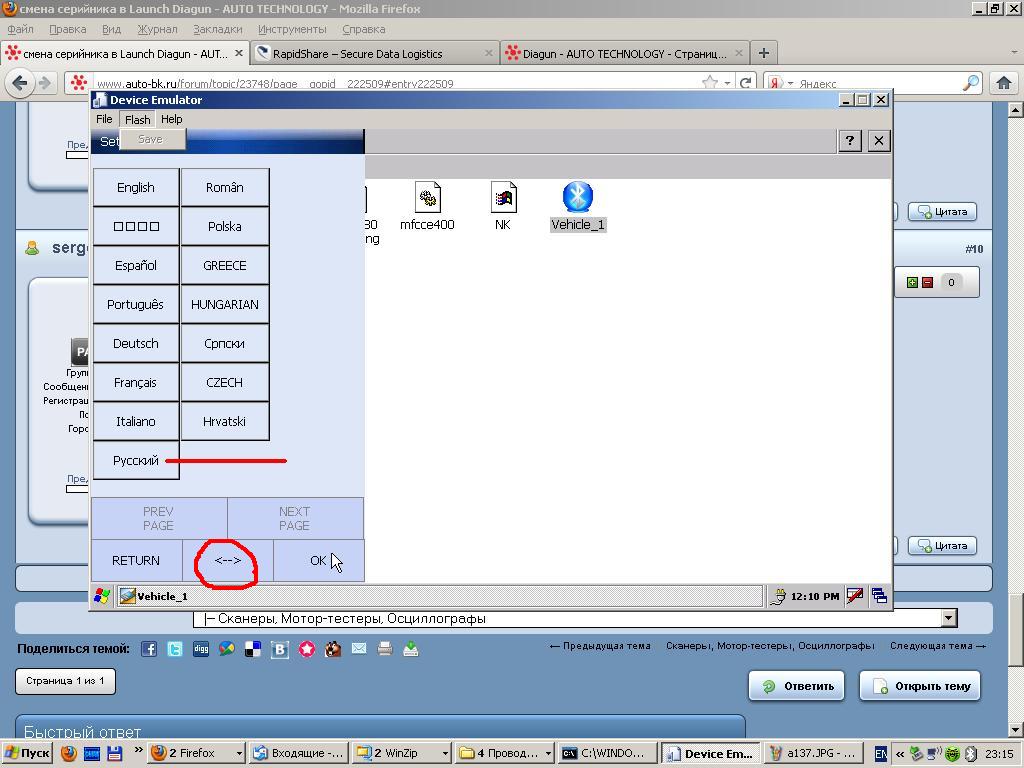Expand the Firefox taskbar group arrow

239,754
